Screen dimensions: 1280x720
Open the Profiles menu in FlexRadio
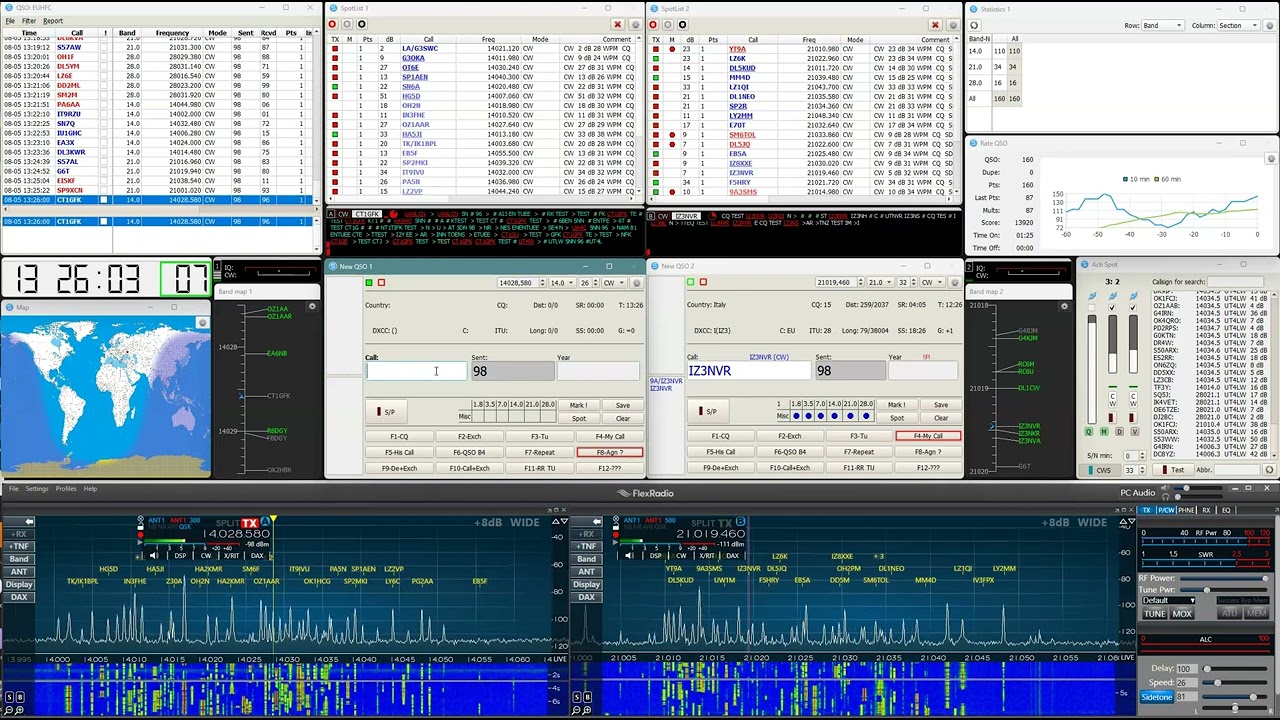66,489
